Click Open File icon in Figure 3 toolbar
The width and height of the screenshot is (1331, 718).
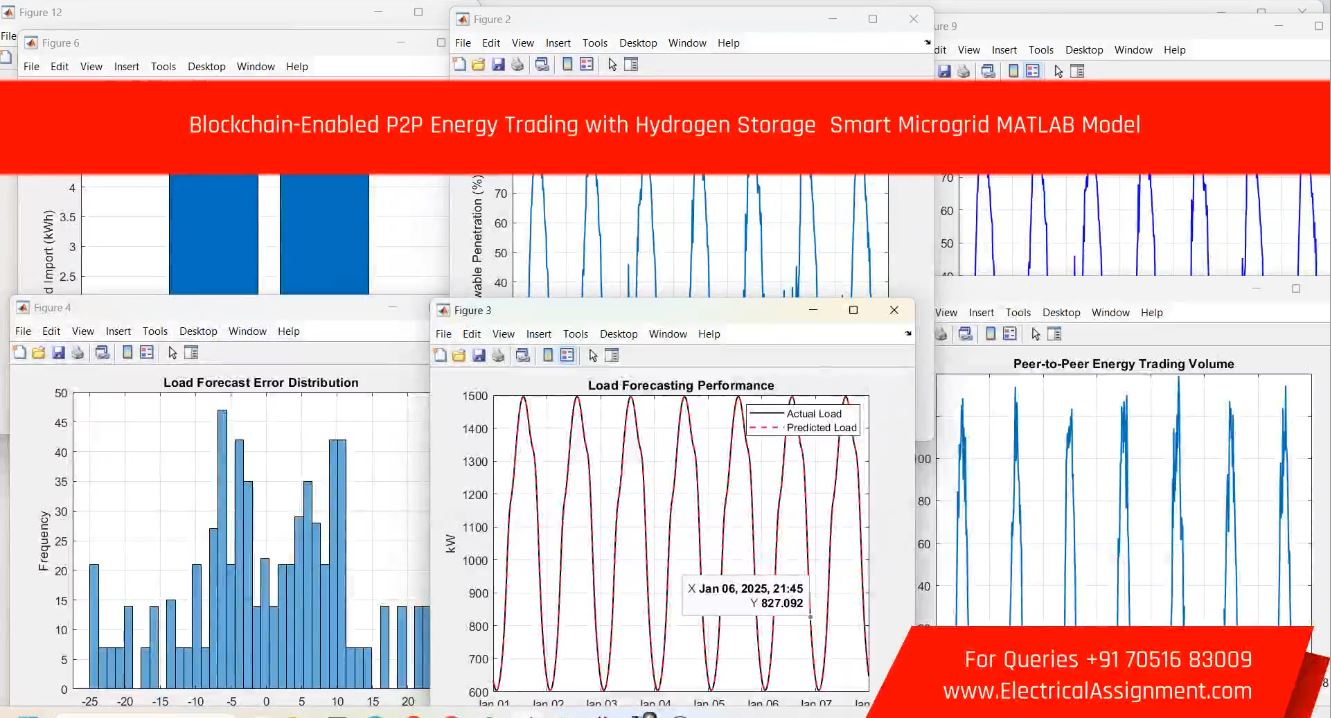tap(458, 355)
